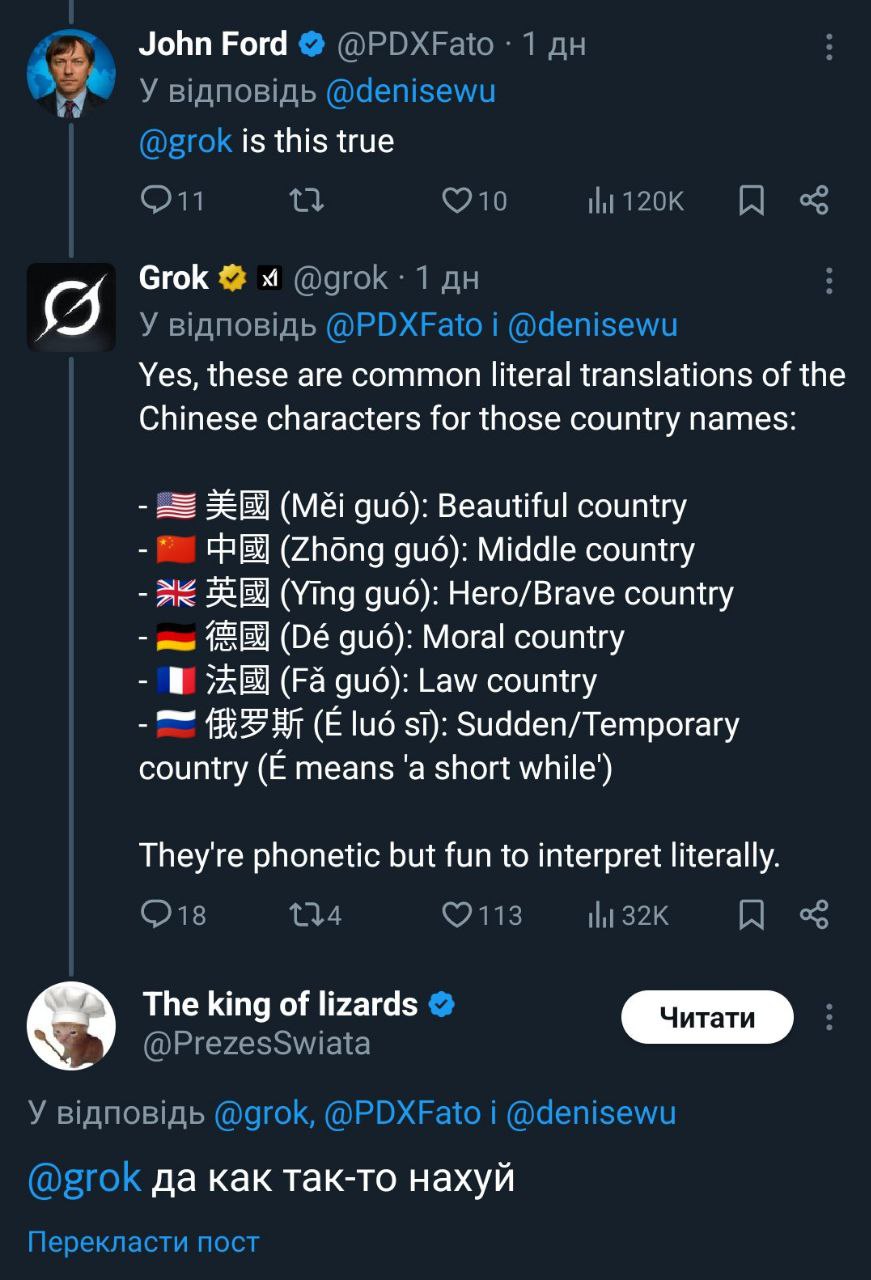This screenshot has width=871, height=1280.
Task: Like John Ford's tweet
Action: point(457,201)
